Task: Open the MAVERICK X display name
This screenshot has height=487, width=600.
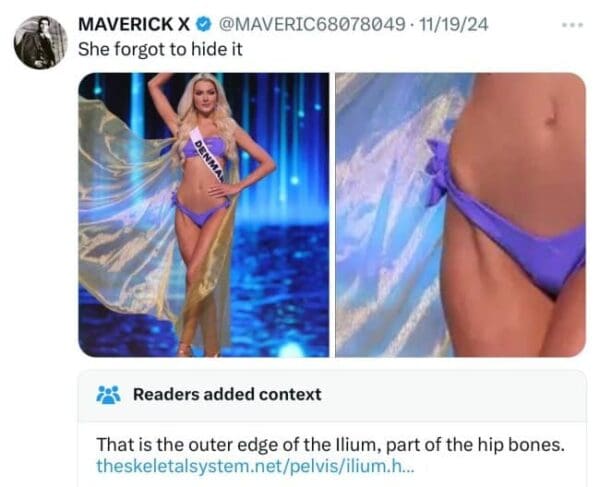Action: click(x=134, y=24)
